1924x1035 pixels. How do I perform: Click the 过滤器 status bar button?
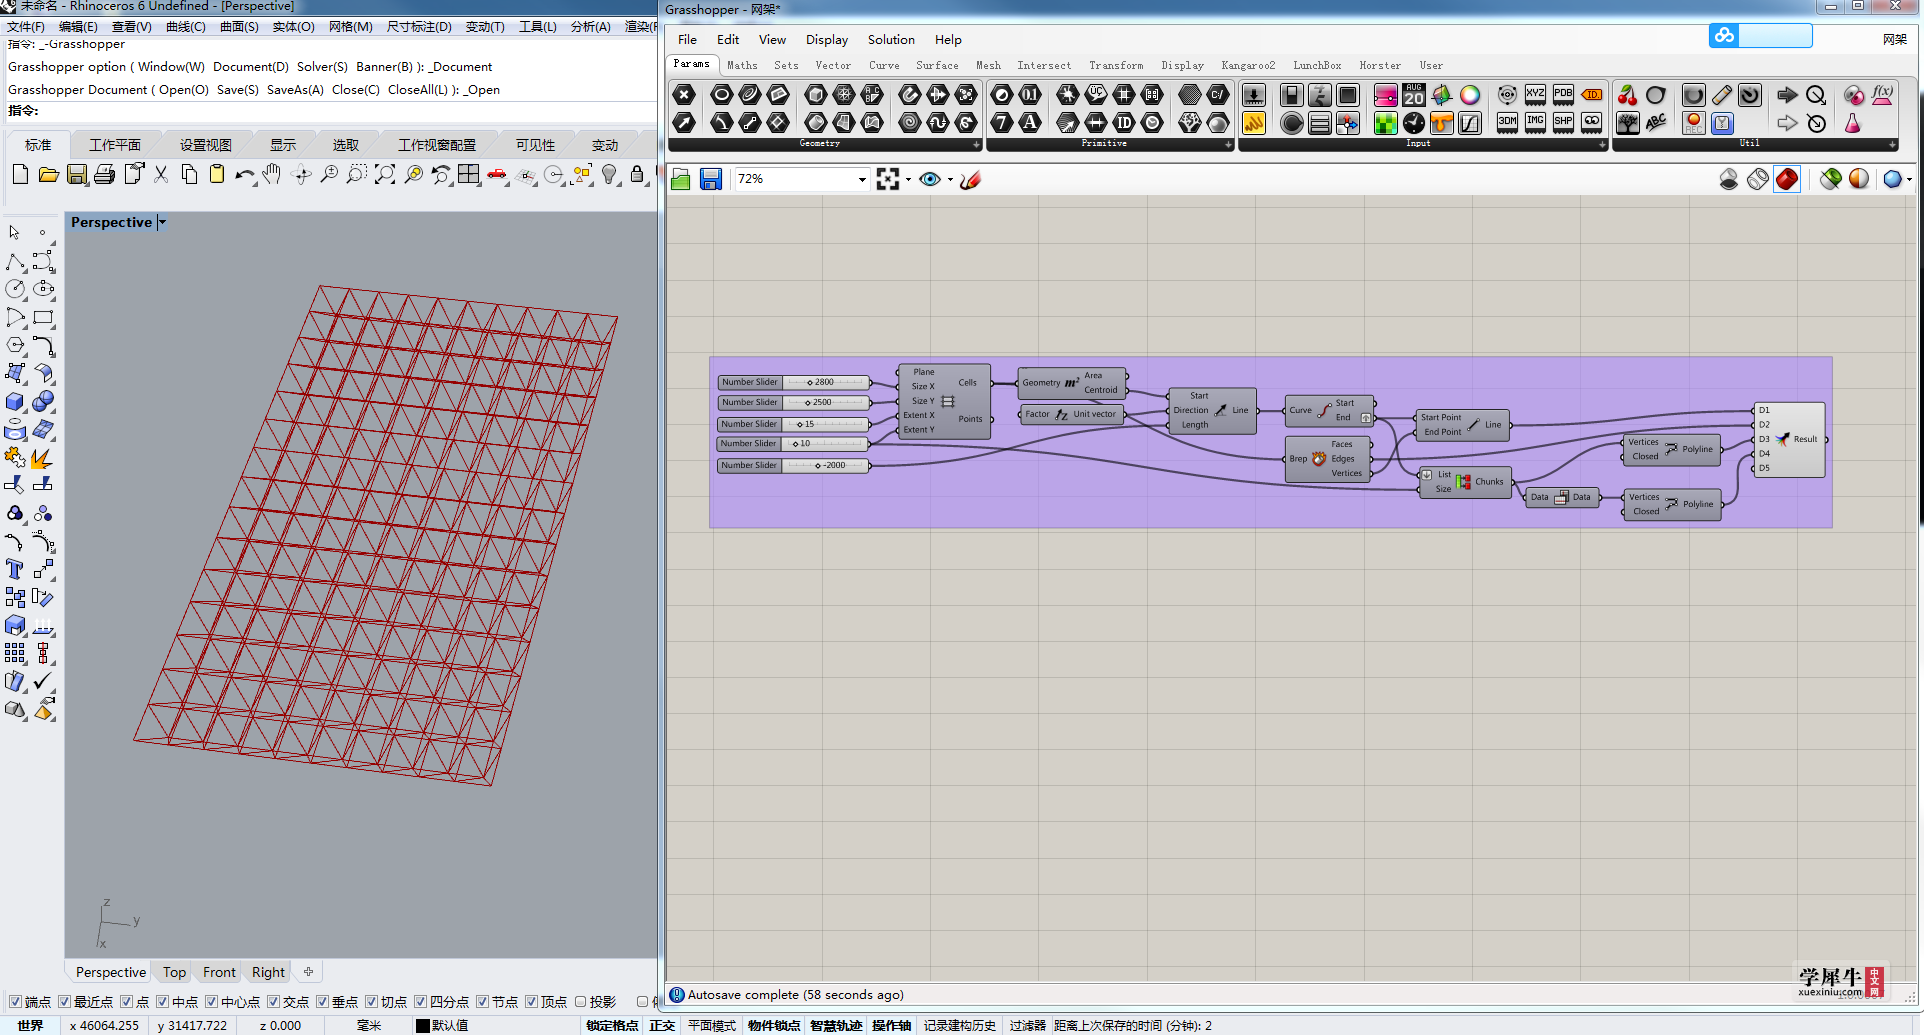1027,1025
